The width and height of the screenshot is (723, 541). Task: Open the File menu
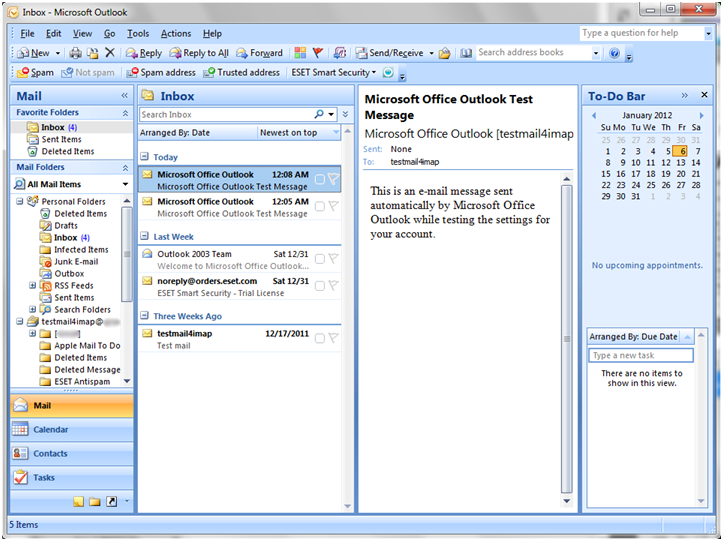pyautogui.click(x=27, y=33)
